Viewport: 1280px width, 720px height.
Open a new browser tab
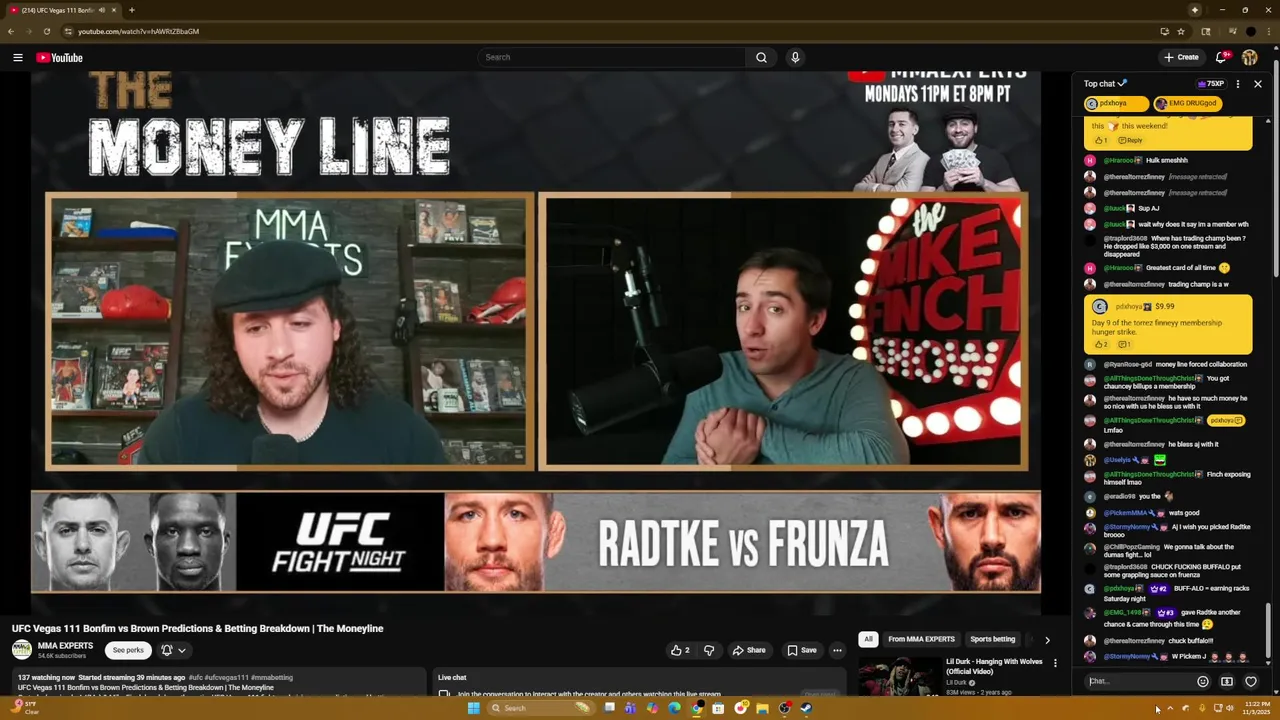click(131, 10)
